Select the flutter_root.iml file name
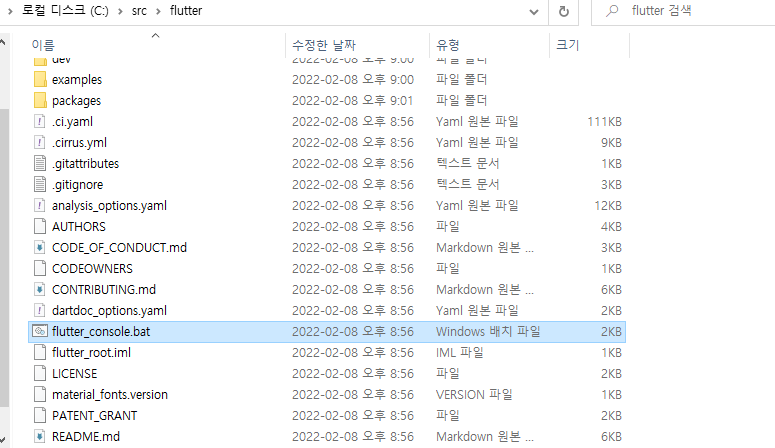 (91, 353)
